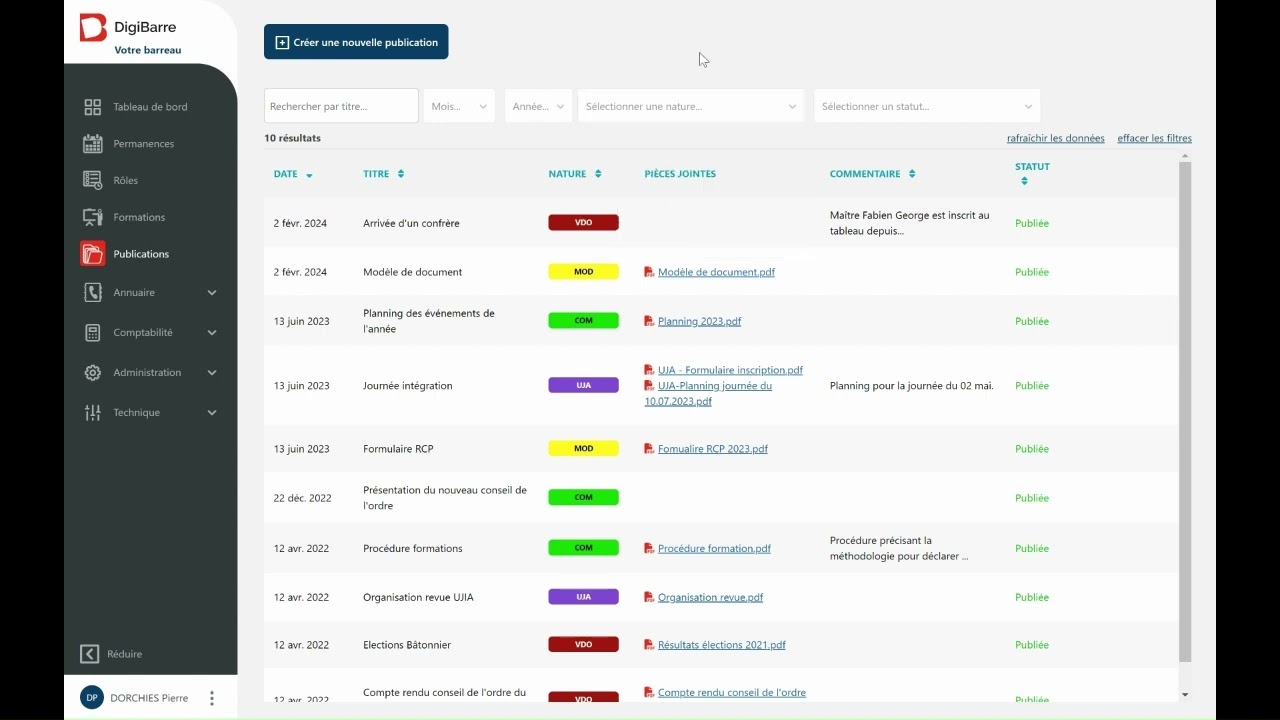Click the PDF icon of UJA - Formulaire inscription.pdf
Screen dimensions: 1280x720
649,370
